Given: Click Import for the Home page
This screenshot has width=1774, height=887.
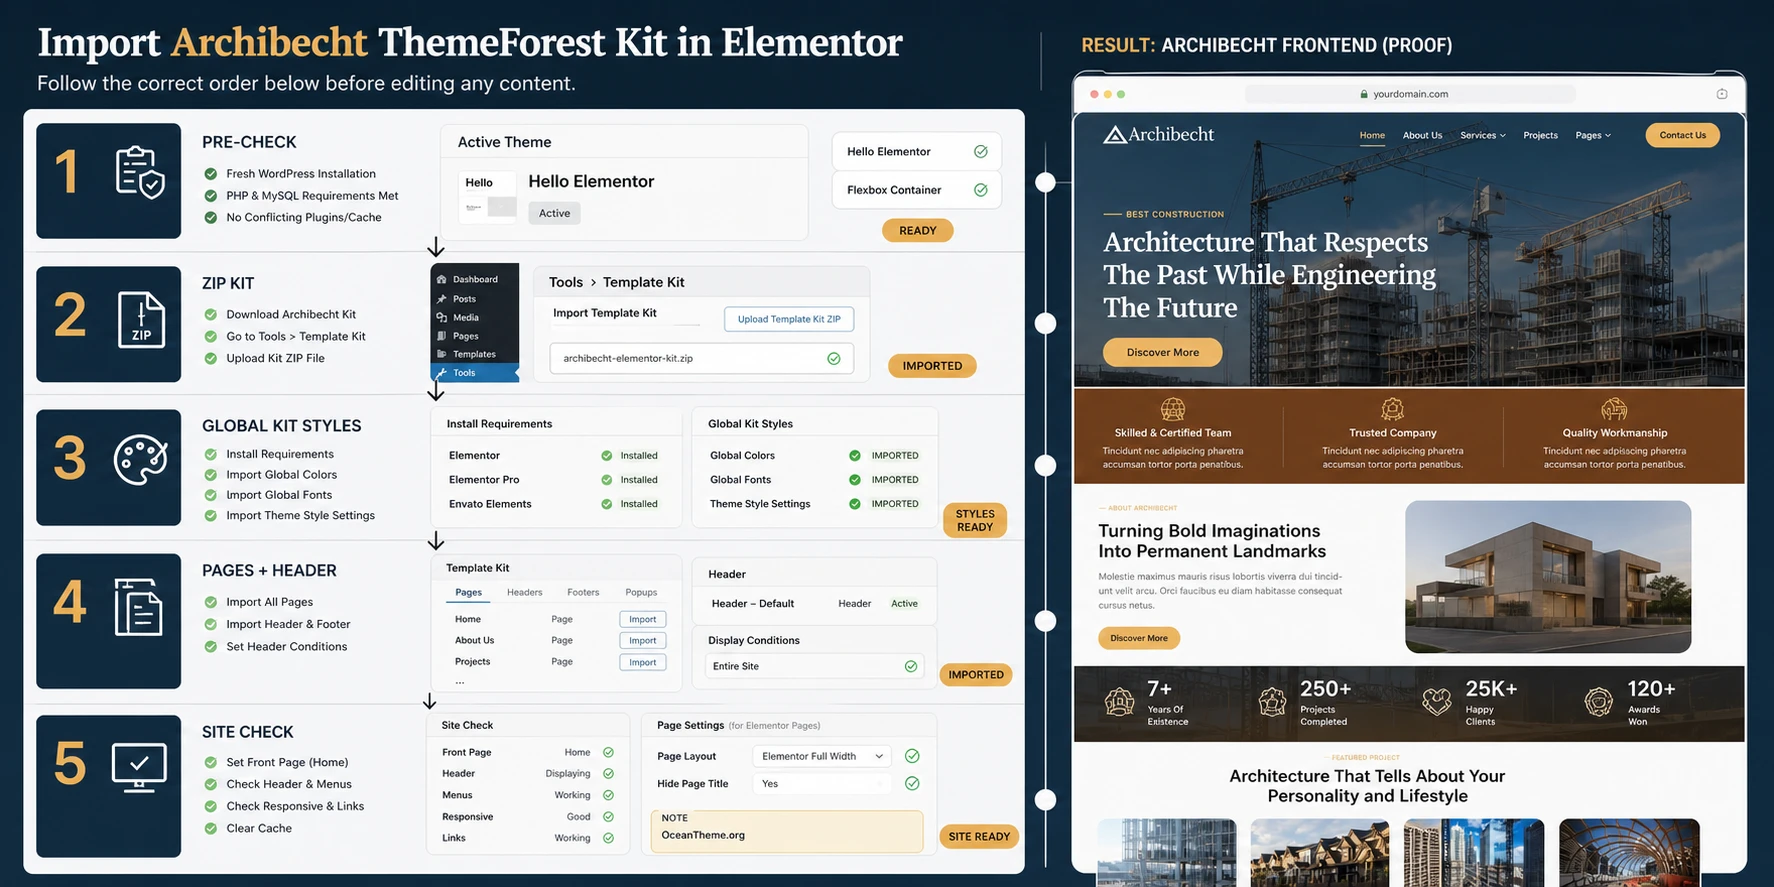Looking at the screenshot, I should [643, 619].
